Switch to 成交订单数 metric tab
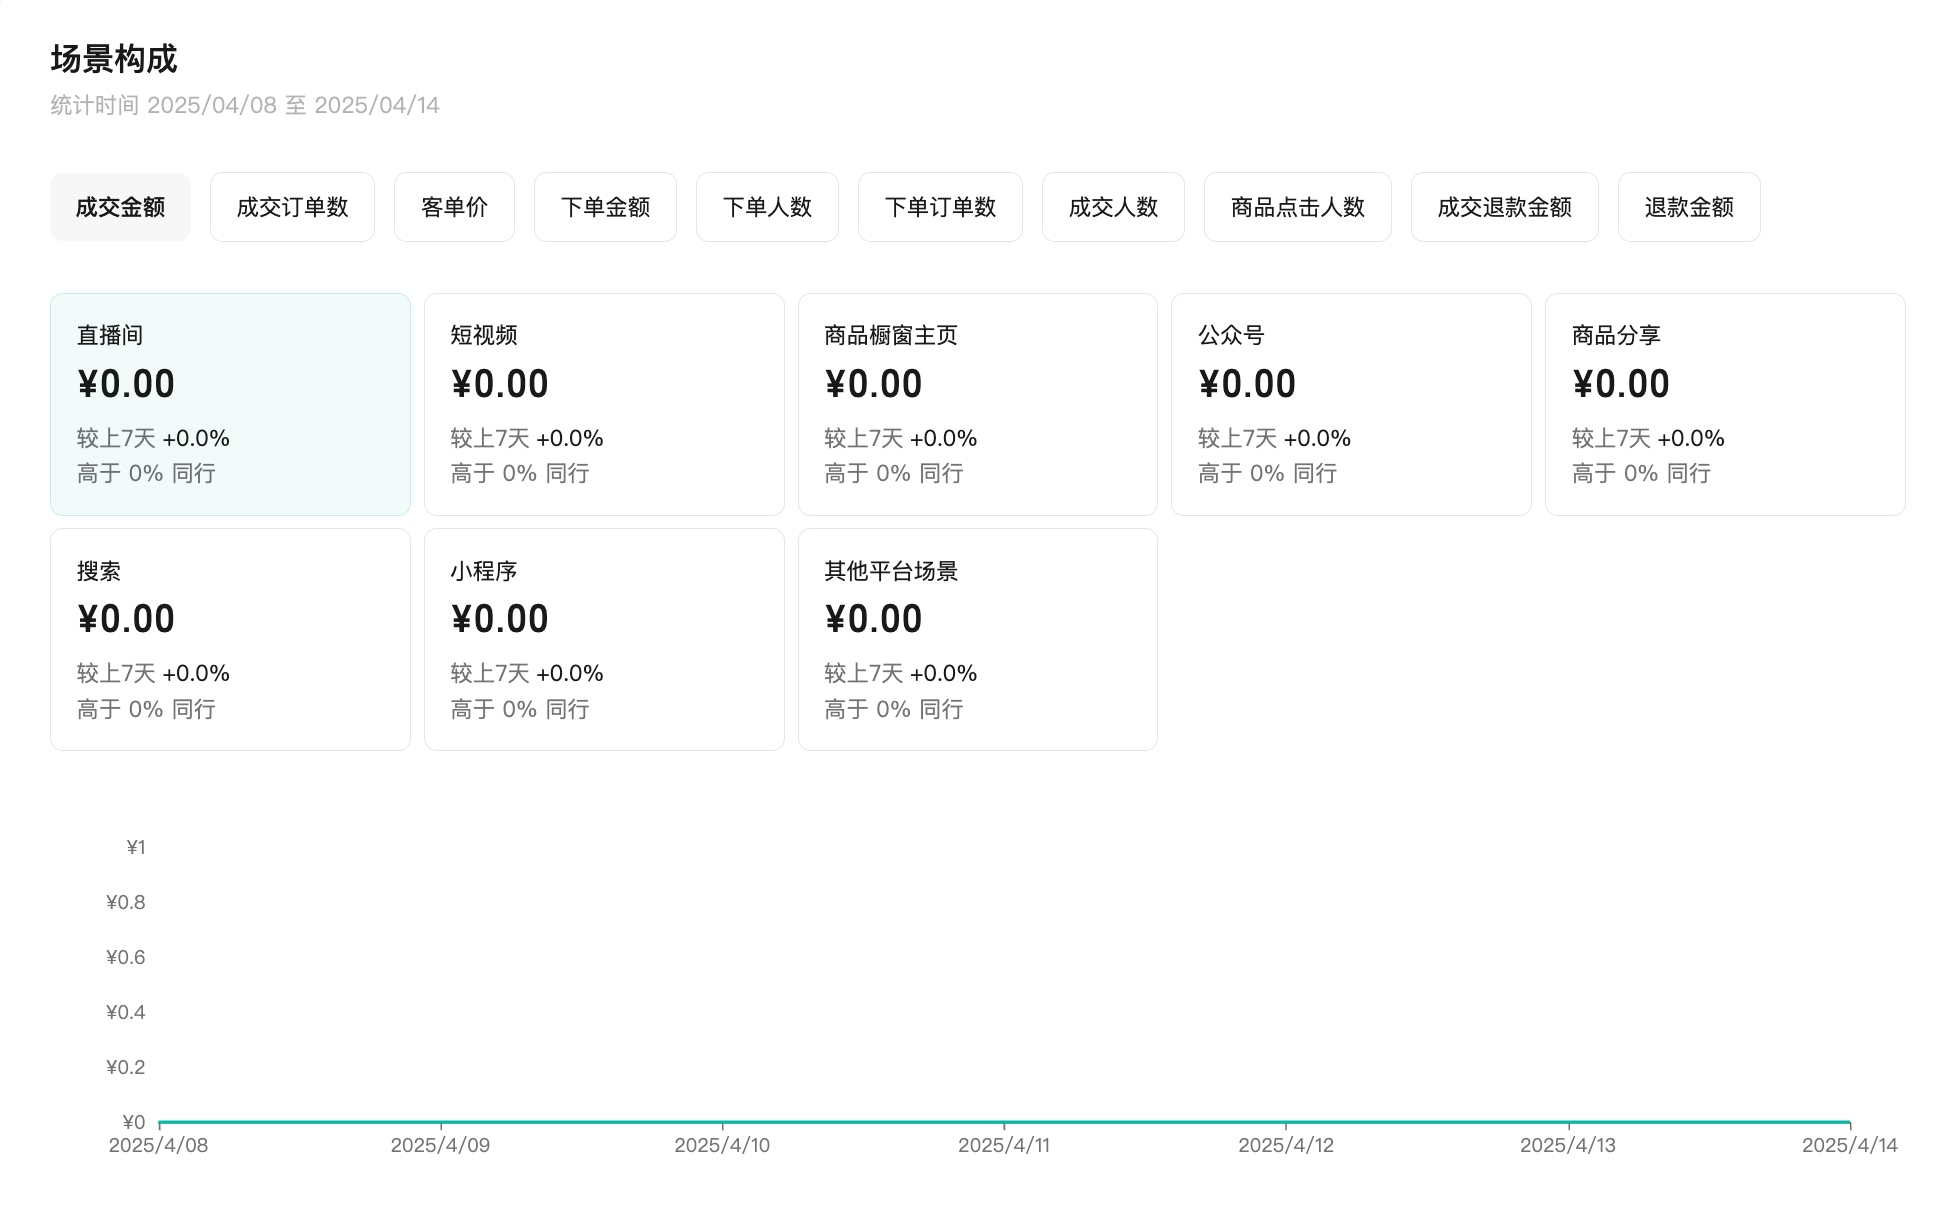This screenshot has width=1940, height=1216. pyautogui.click(x=292, y=207)
